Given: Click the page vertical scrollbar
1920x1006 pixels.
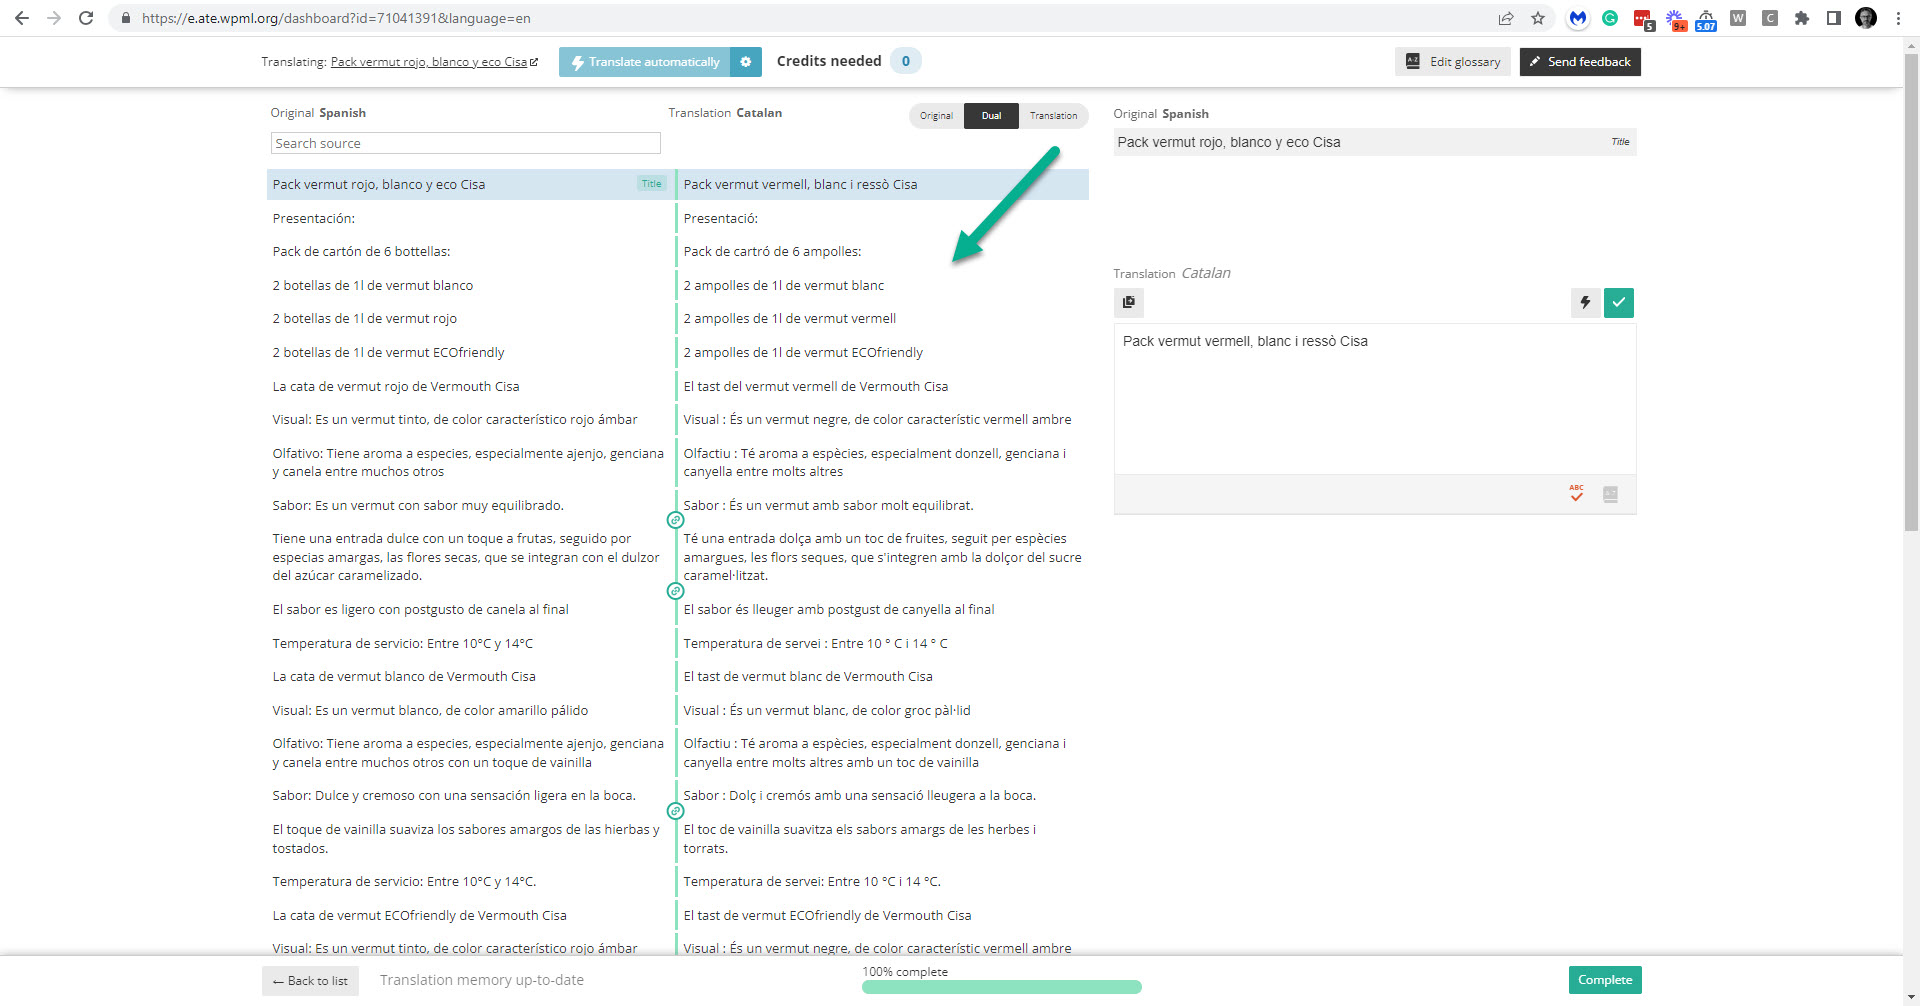Looking at the screenshot, I should pos(1911,290).
